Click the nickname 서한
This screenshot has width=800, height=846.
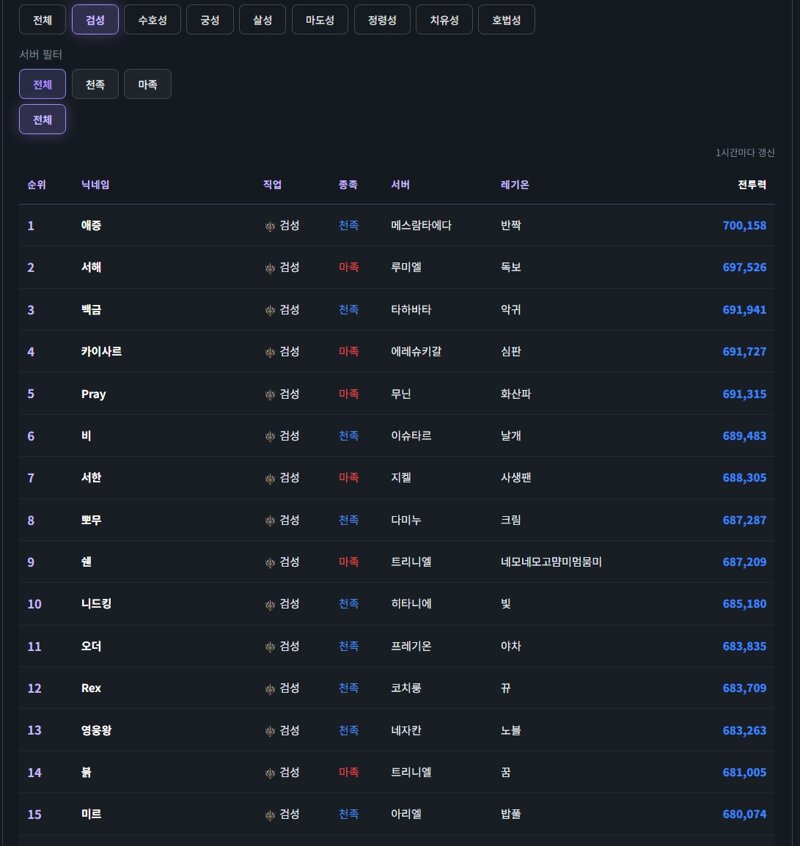tap(91, 477)
